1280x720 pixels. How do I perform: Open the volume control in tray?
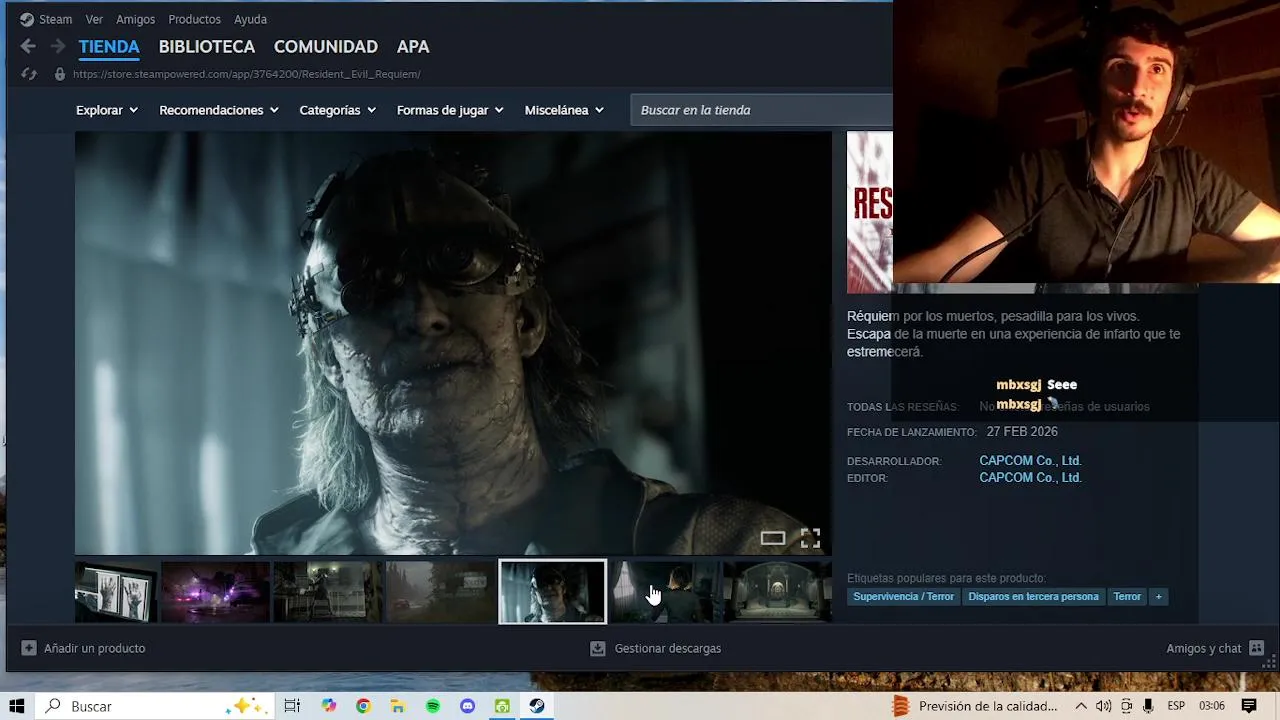coord(1104,706)
